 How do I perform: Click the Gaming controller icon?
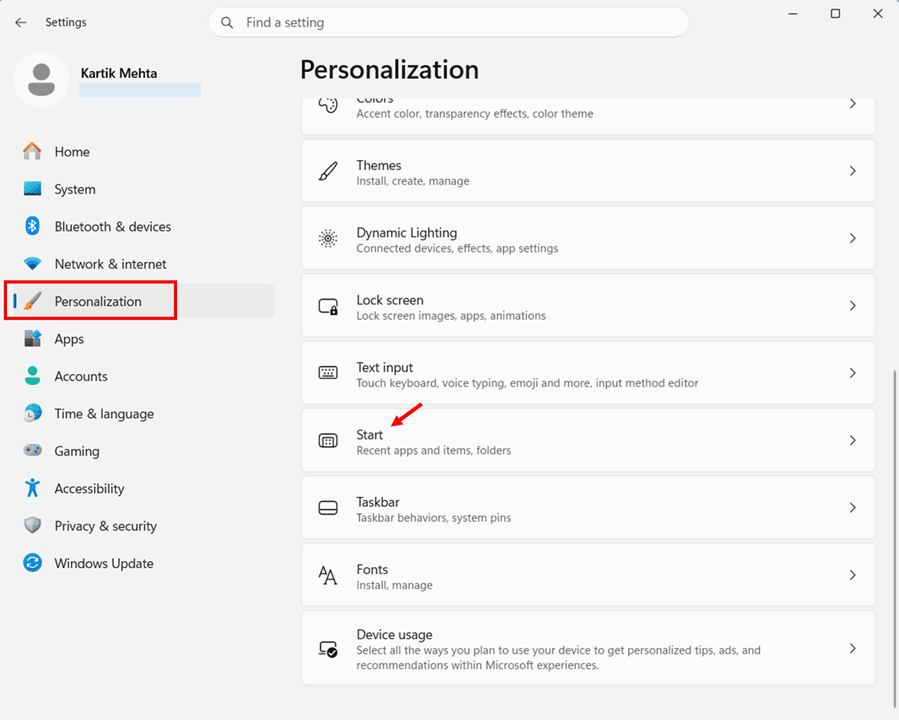(x=32, y=451)
